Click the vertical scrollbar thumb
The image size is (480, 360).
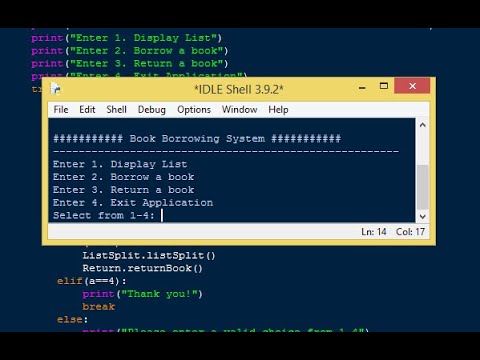coord(423,187)
